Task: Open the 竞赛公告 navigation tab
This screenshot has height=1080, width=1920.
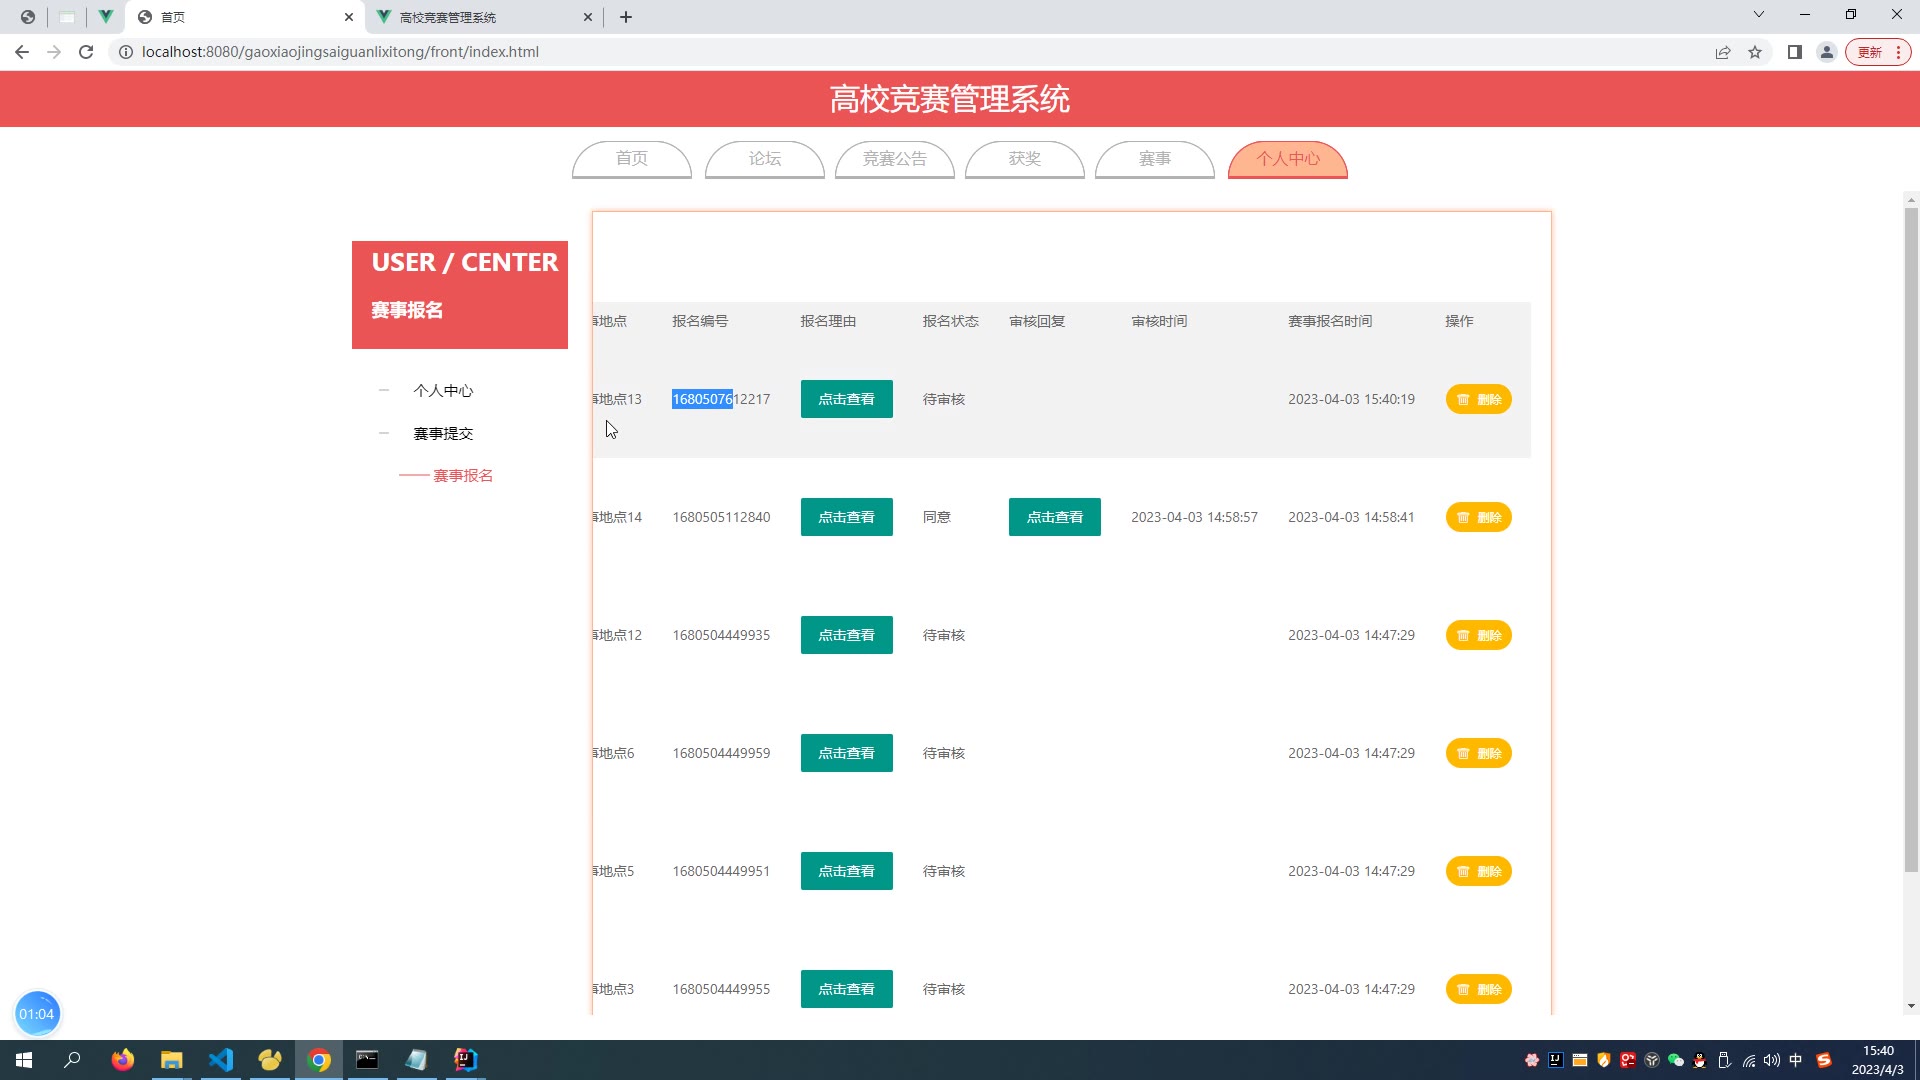Action: coord(894,159)
